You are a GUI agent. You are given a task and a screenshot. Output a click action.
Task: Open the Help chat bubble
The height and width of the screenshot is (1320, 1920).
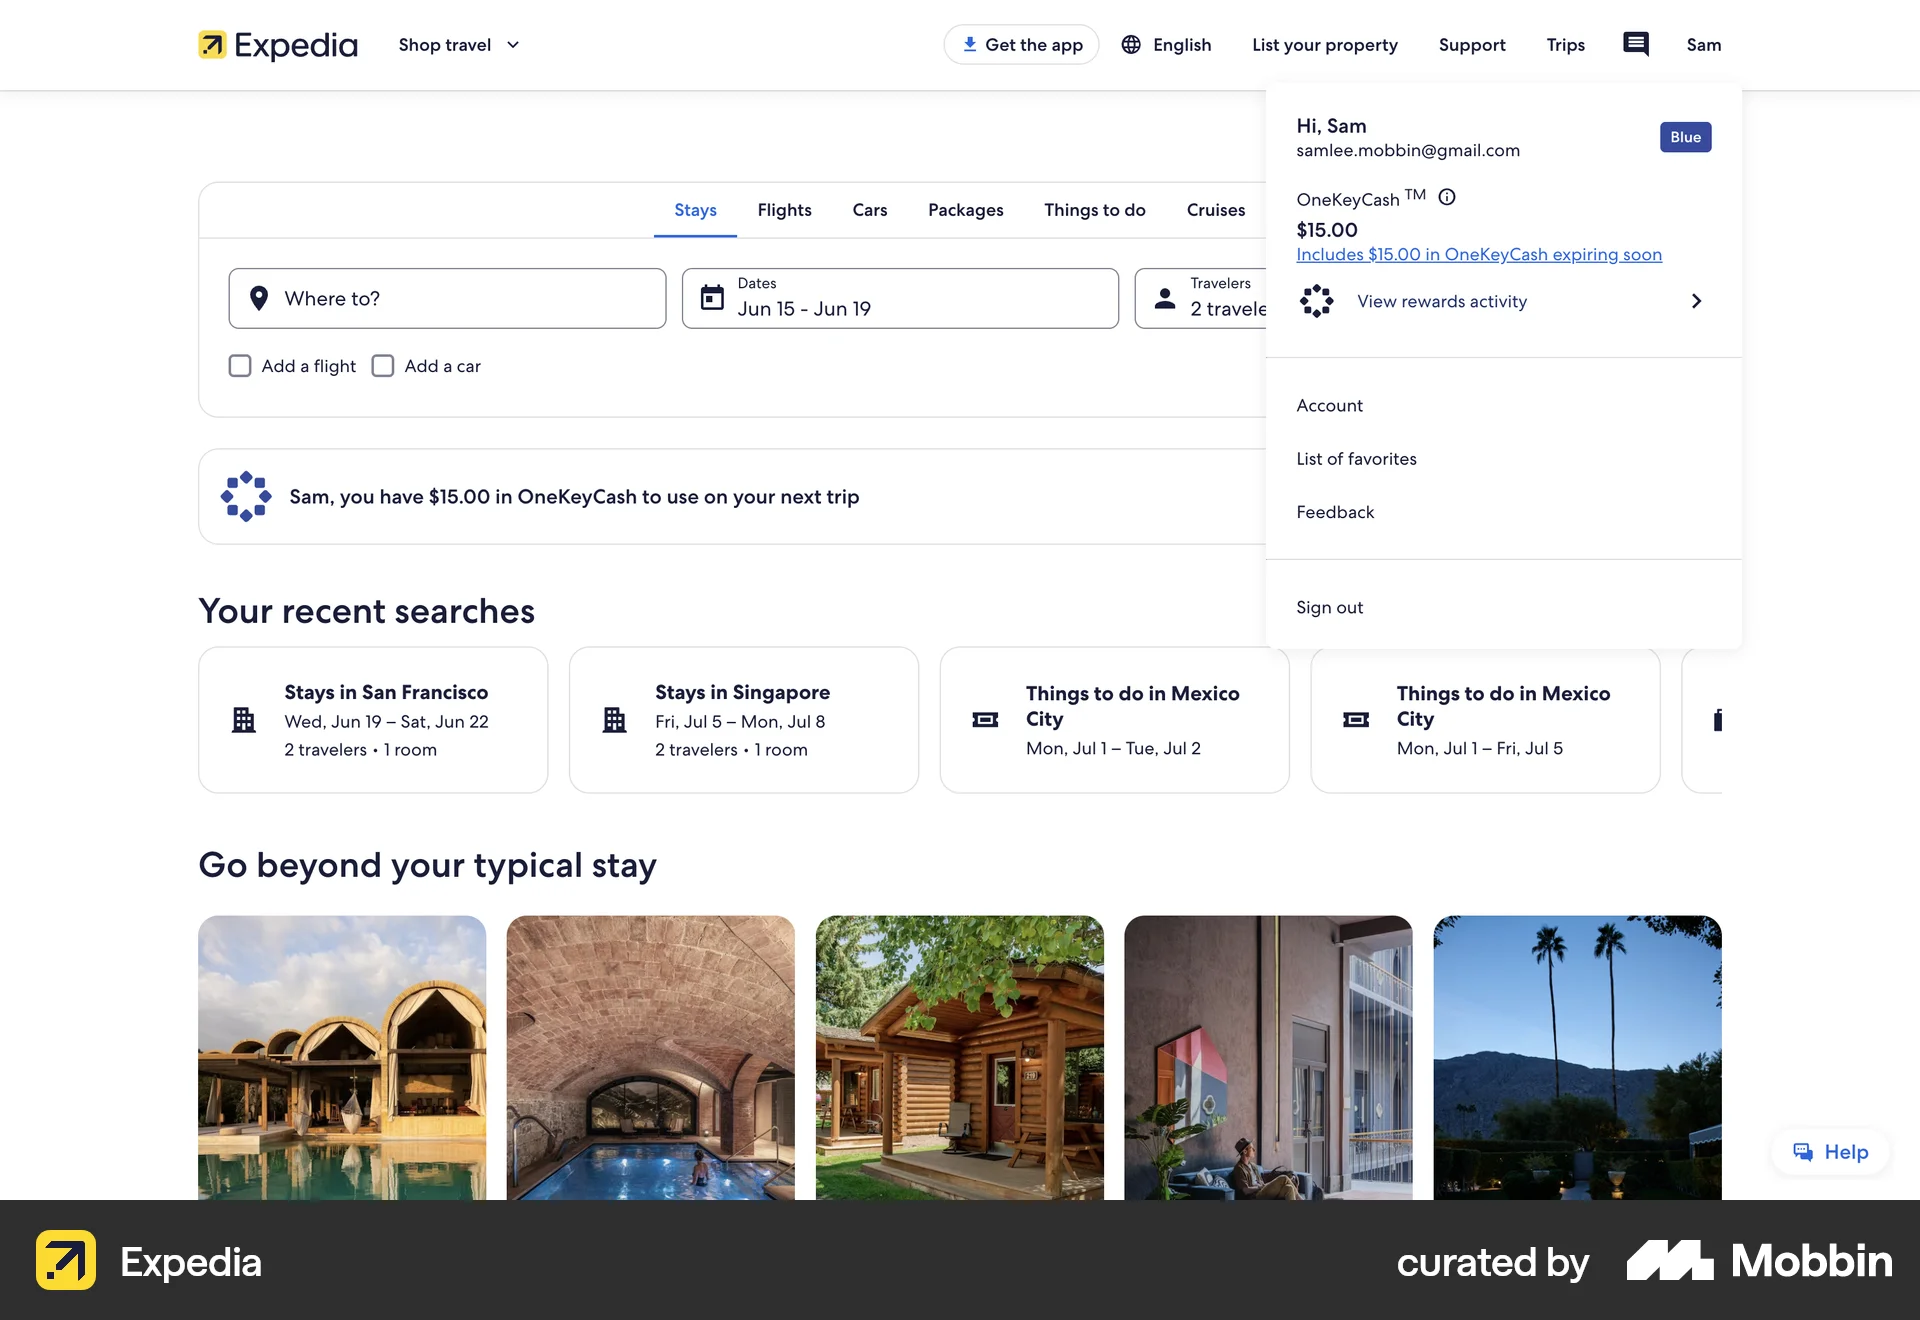tap(1830, 1151)
